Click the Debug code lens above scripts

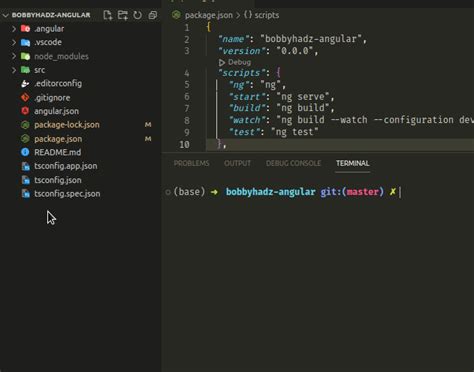point(235,62)
